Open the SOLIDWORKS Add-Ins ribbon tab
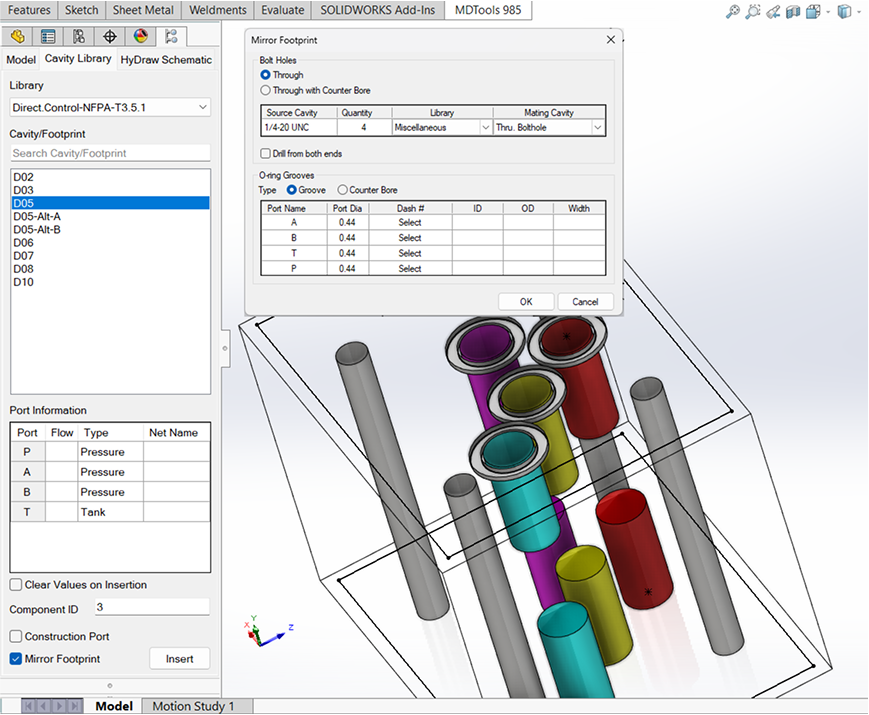 (377, 10)
